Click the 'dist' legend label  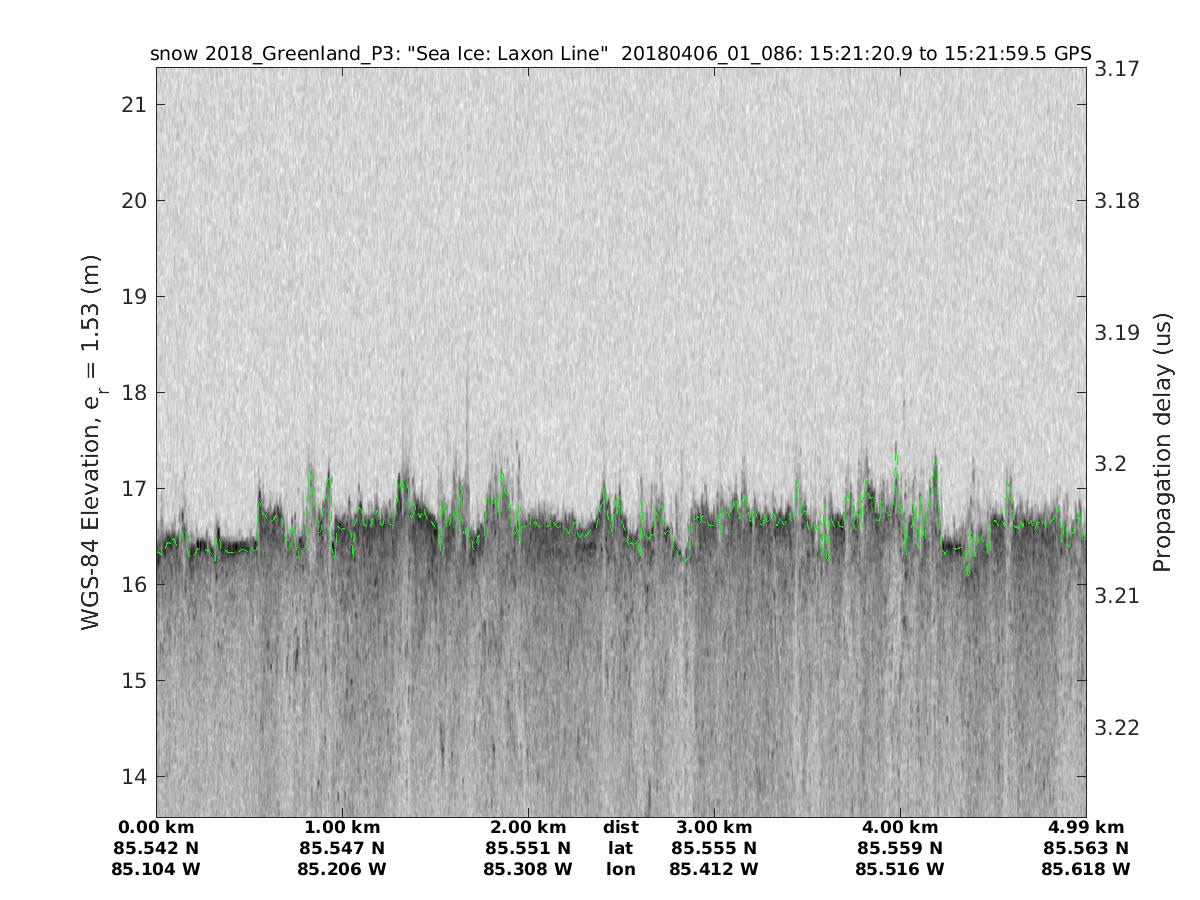tap(621, 828)
